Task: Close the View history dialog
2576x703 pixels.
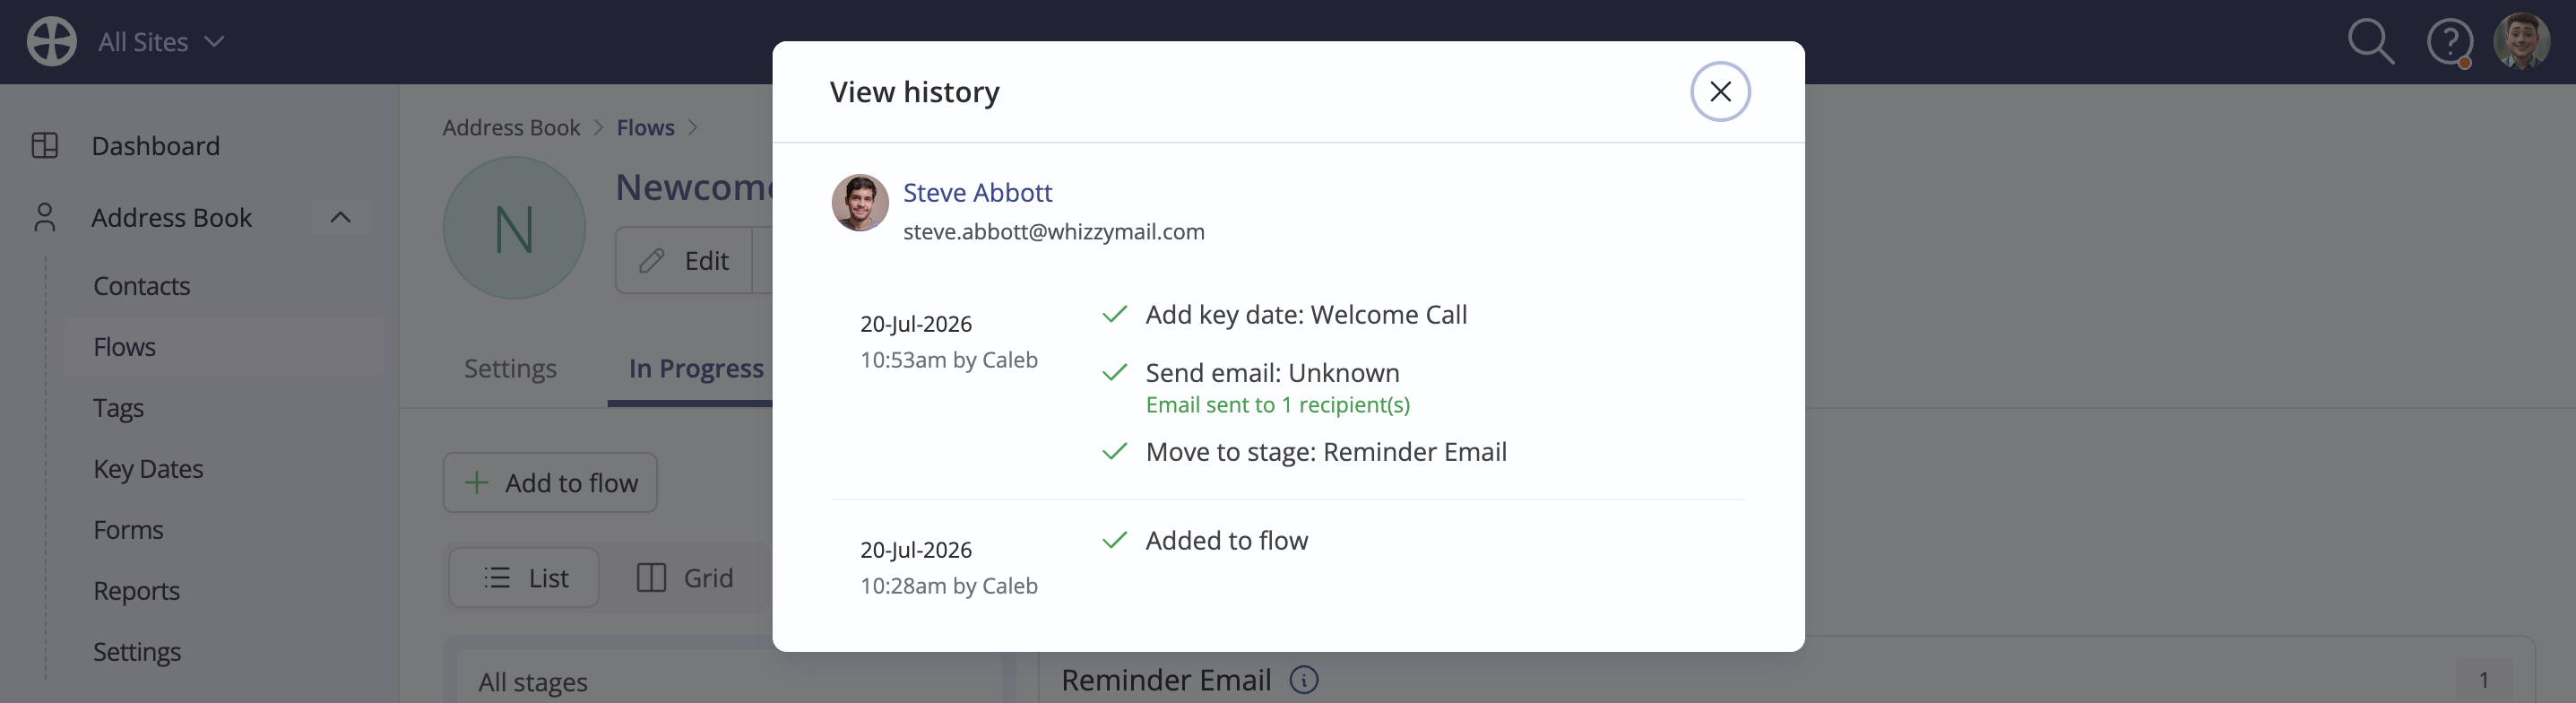Action: point(1719,91)
